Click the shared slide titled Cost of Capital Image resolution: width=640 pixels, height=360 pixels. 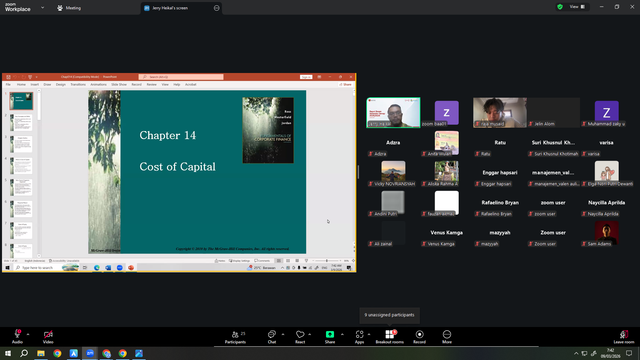point(197,172)
